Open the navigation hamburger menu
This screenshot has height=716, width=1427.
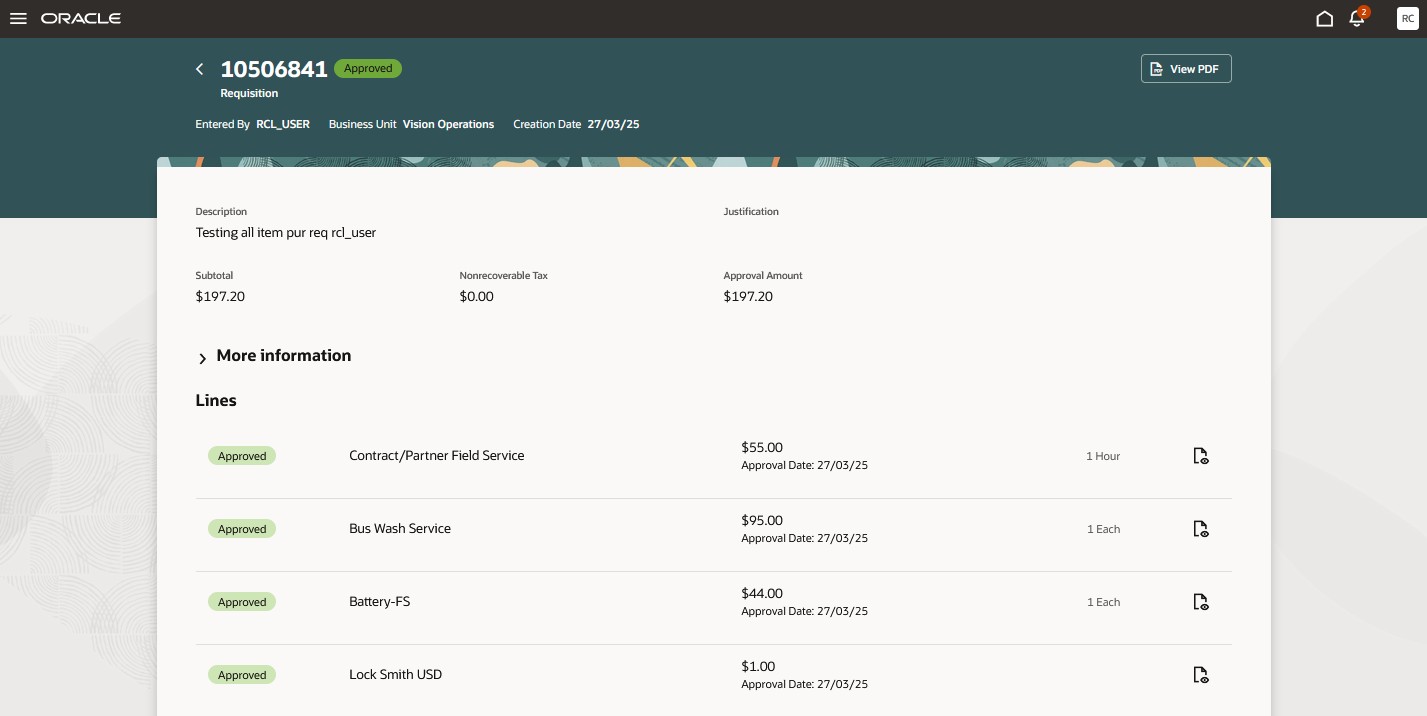click(x=18, y=18)
